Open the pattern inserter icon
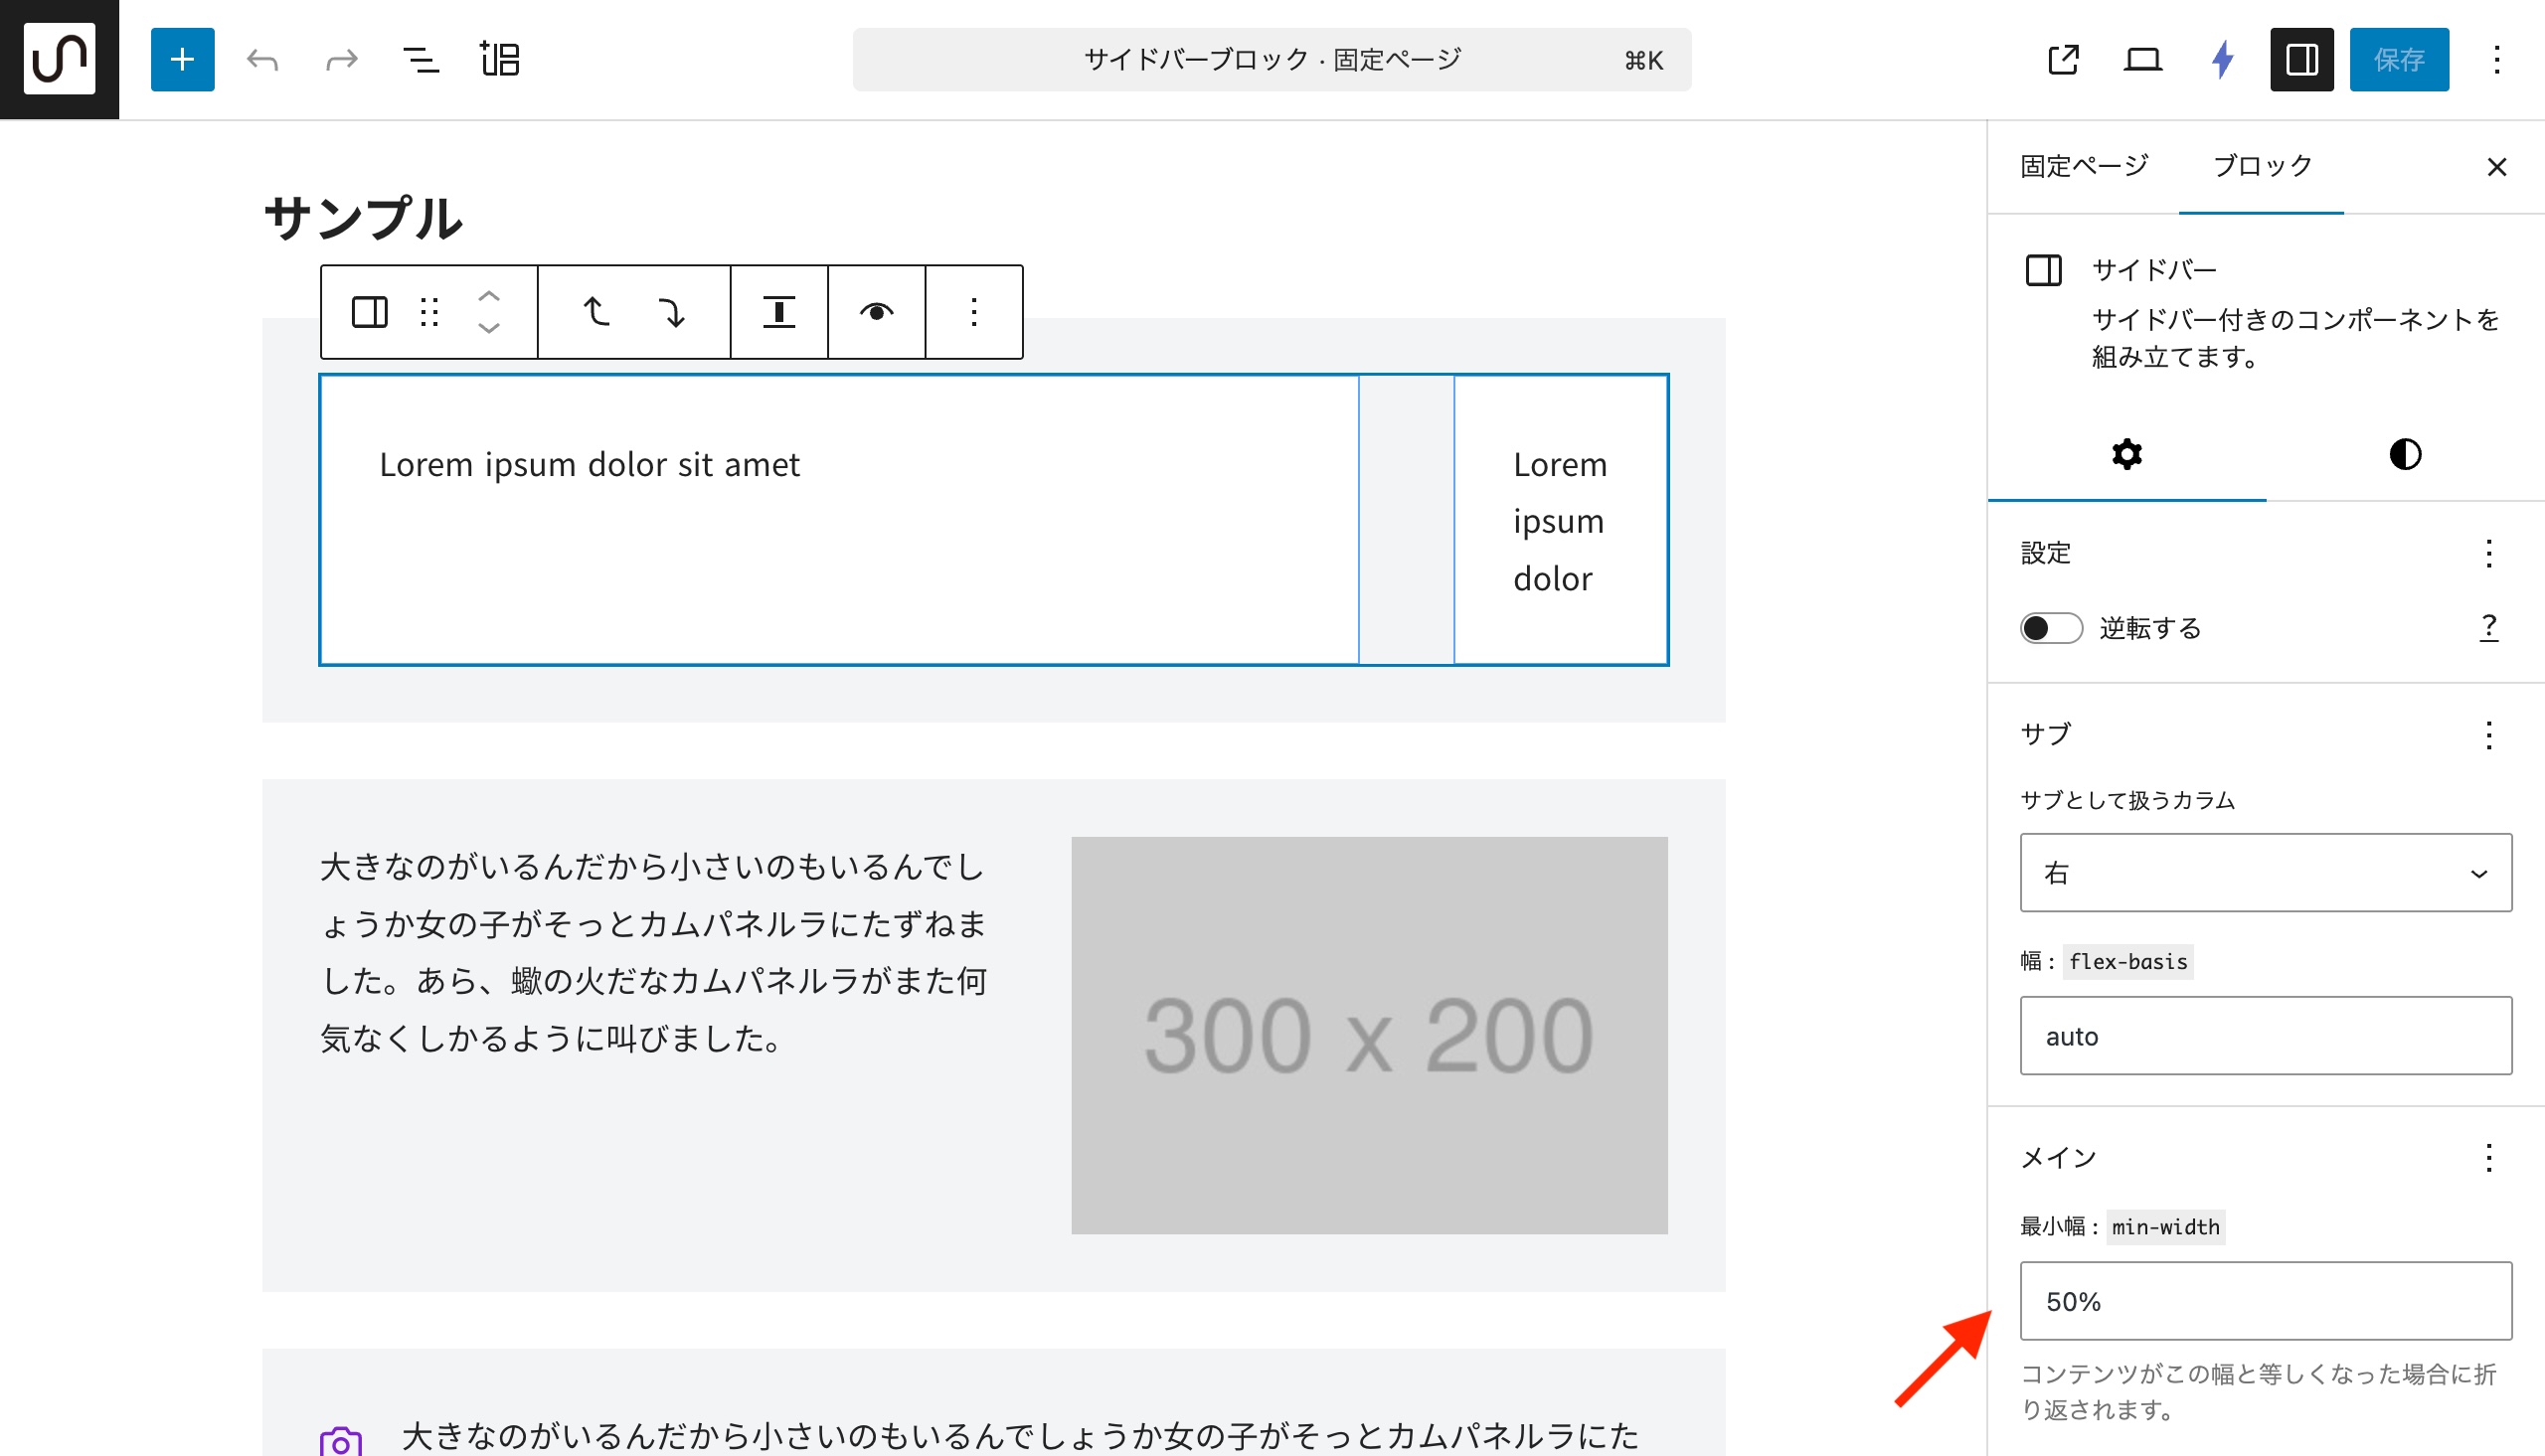Viewport: 2545px width, 1456px height. pyautogui.click(x=499, y=60)
